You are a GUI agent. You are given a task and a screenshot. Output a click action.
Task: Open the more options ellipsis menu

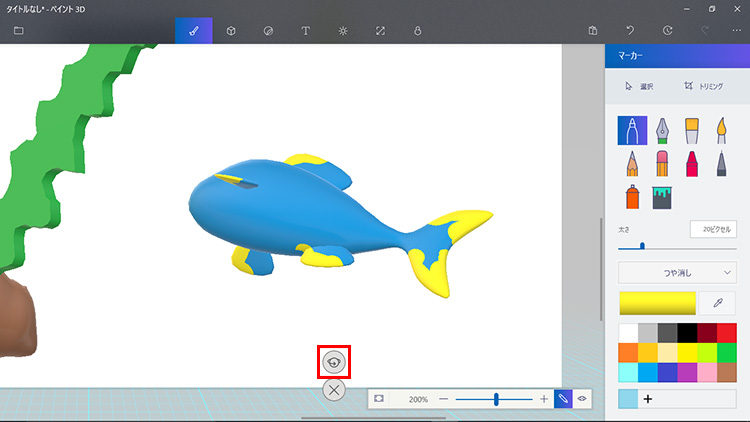pos(737,30)
